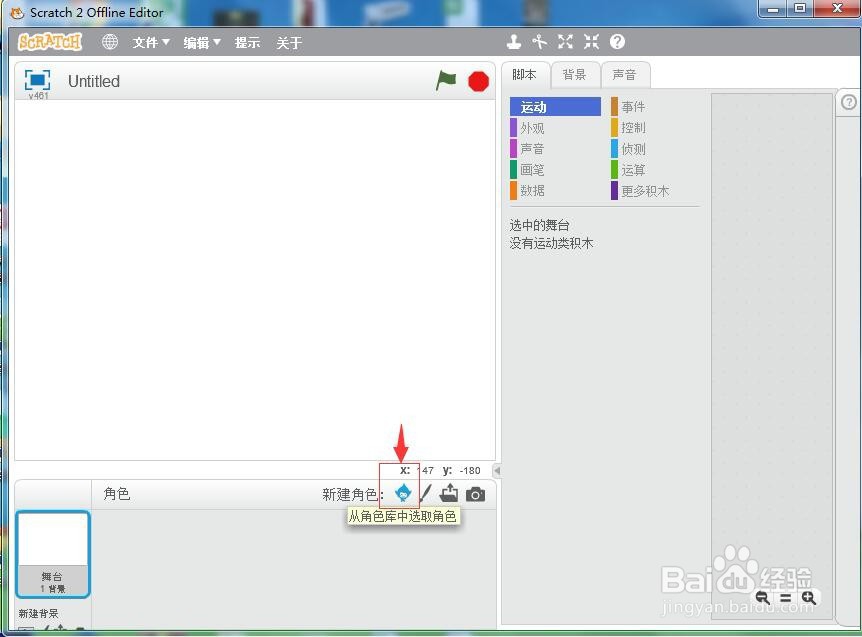This screenshot has width=862, height=637.
Task: Paint a new sprite brush icon
Action: (x=426, y=494)
